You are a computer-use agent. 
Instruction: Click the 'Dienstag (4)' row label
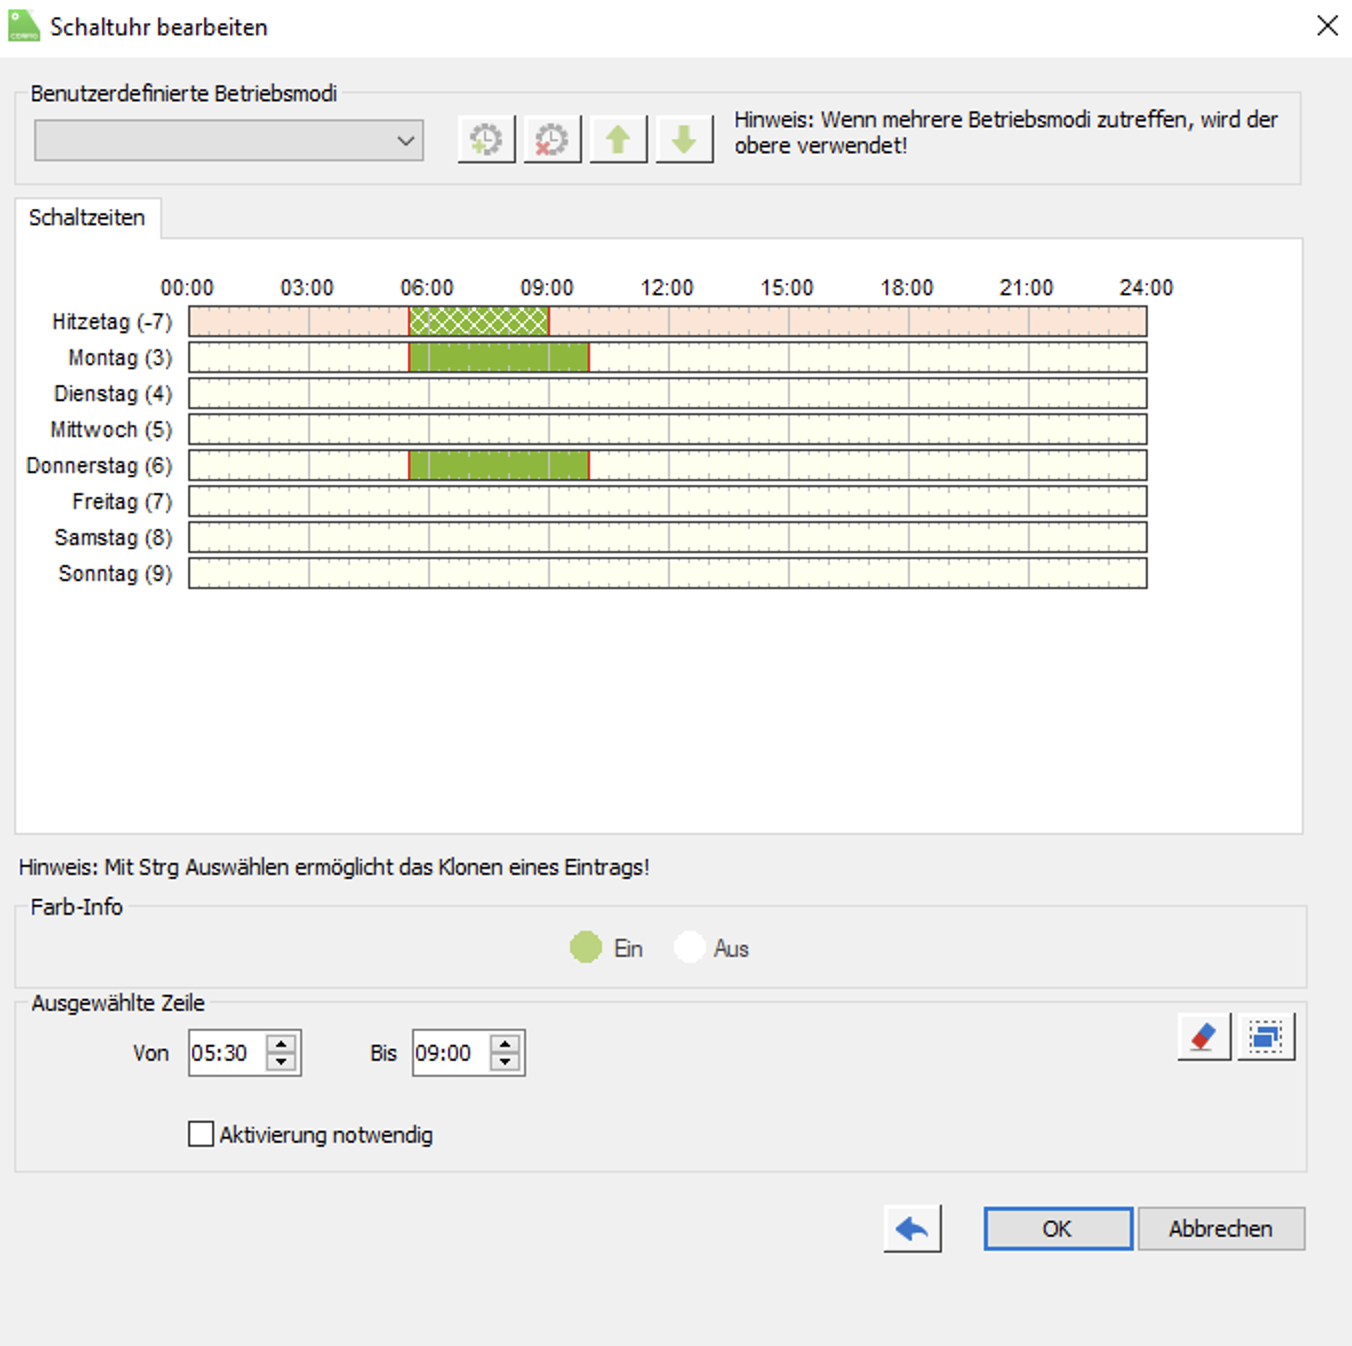113,394
